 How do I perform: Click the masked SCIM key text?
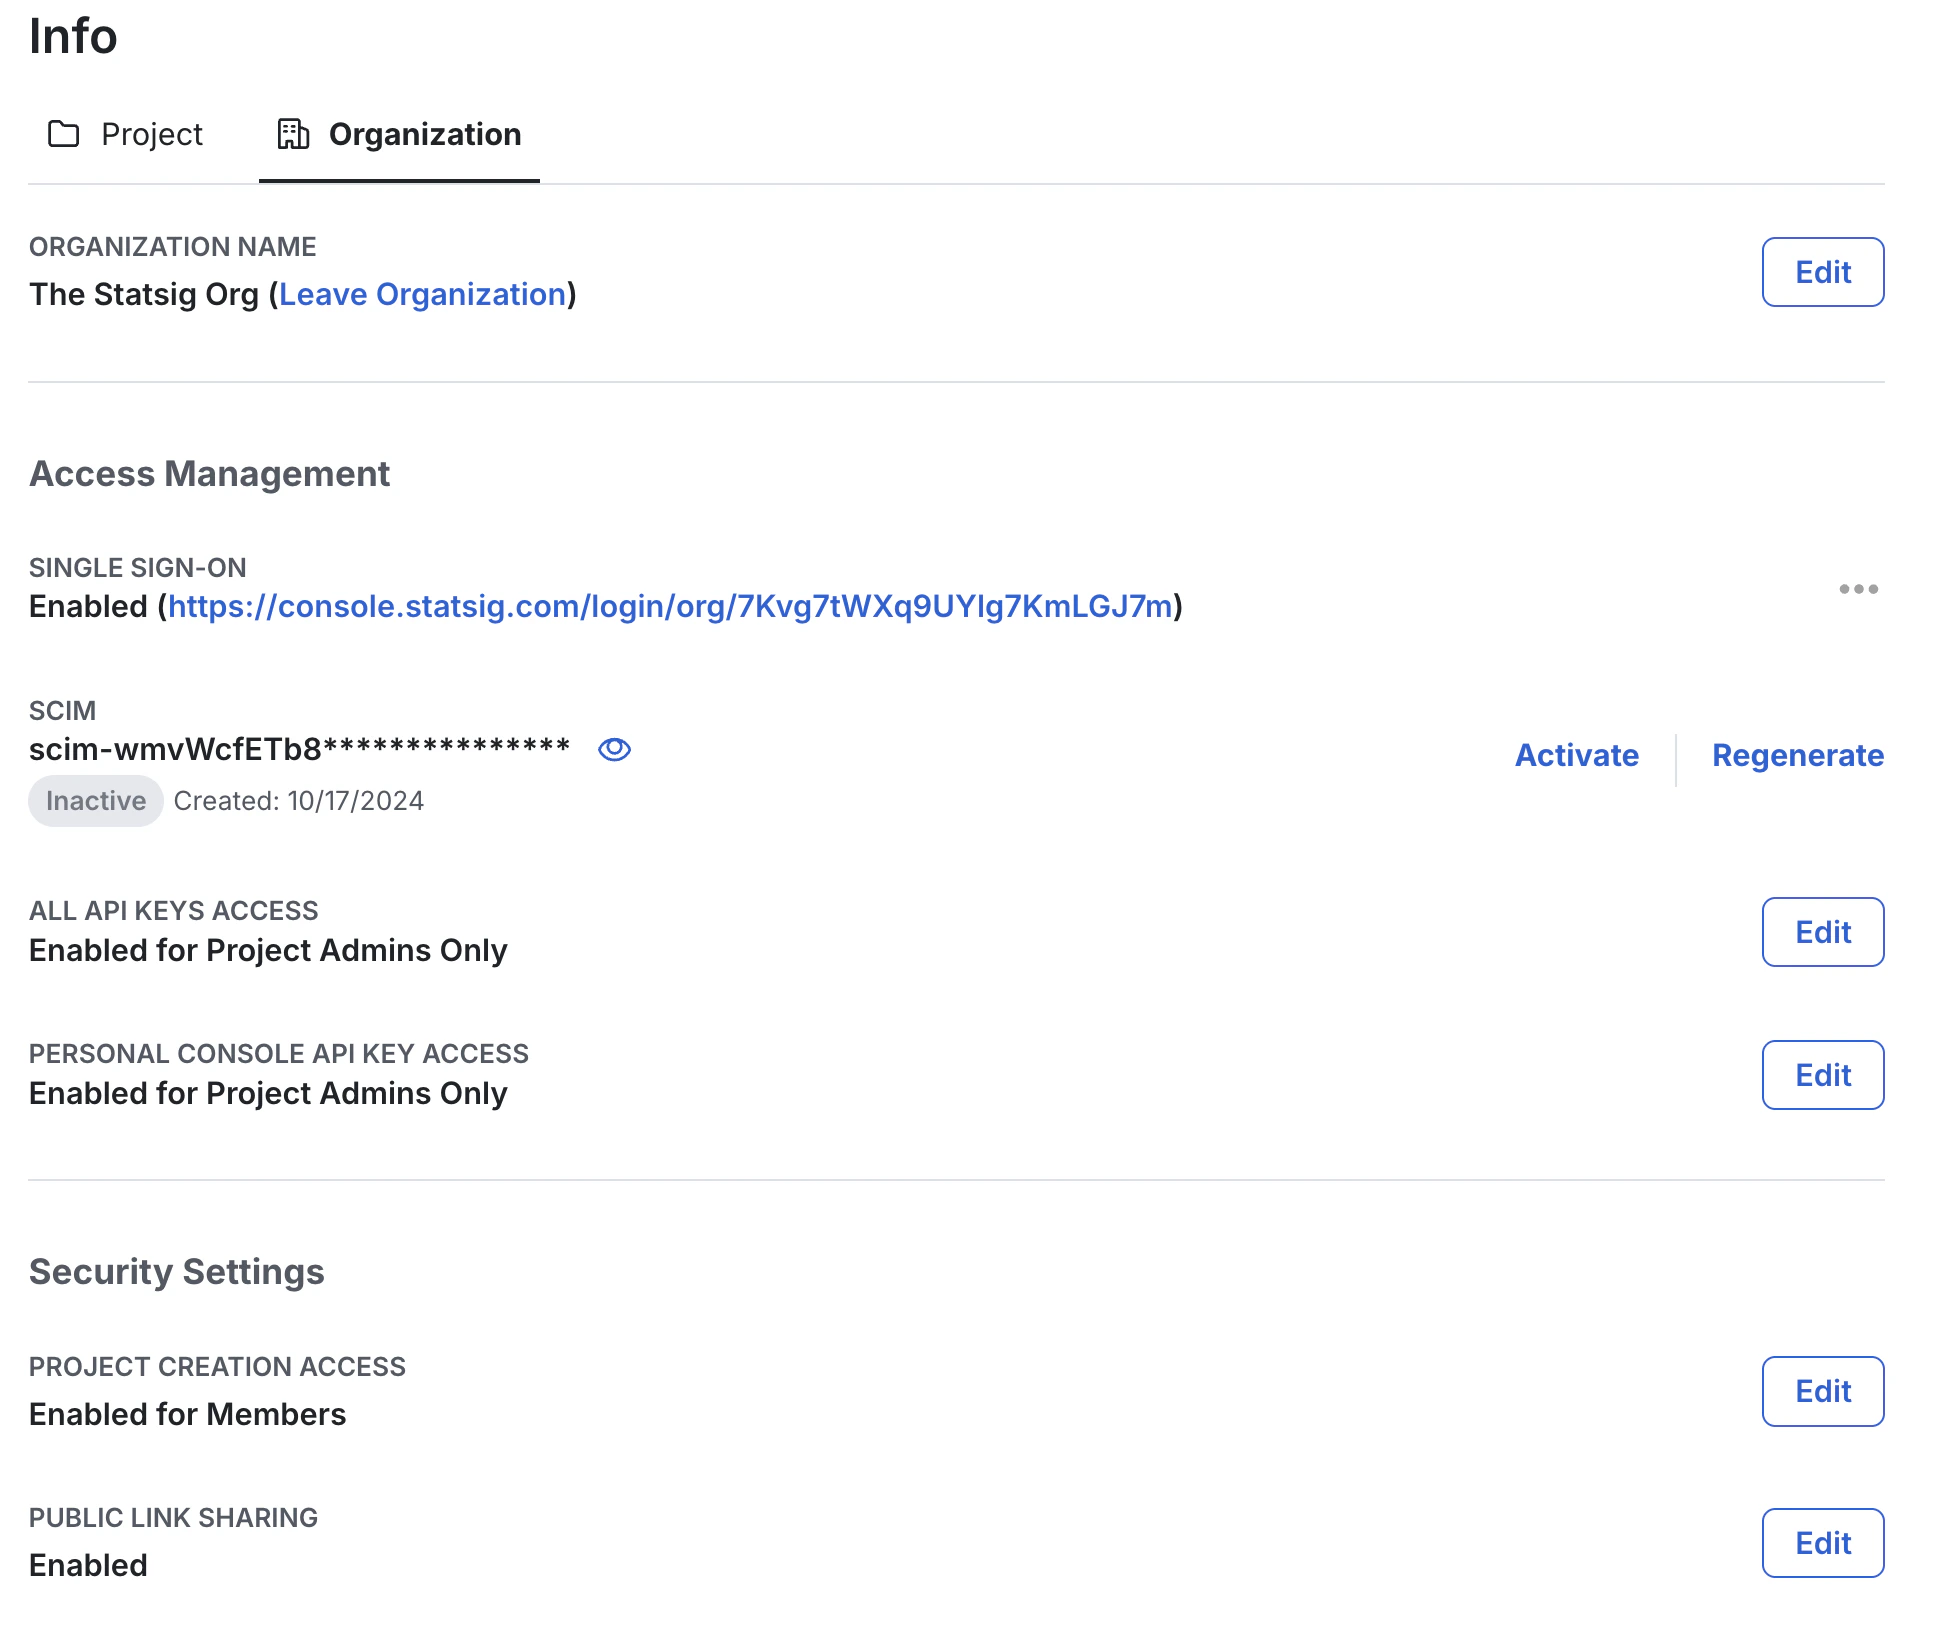click(x=299, y=745)
